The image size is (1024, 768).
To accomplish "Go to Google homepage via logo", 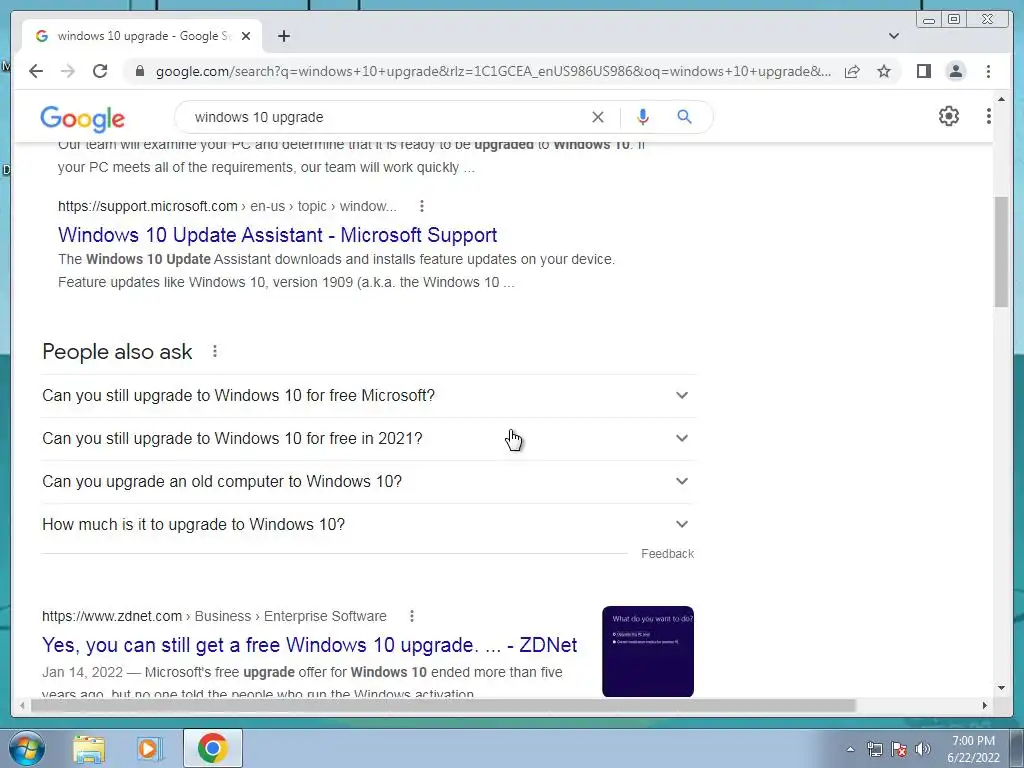I will [x=82, y=118].
